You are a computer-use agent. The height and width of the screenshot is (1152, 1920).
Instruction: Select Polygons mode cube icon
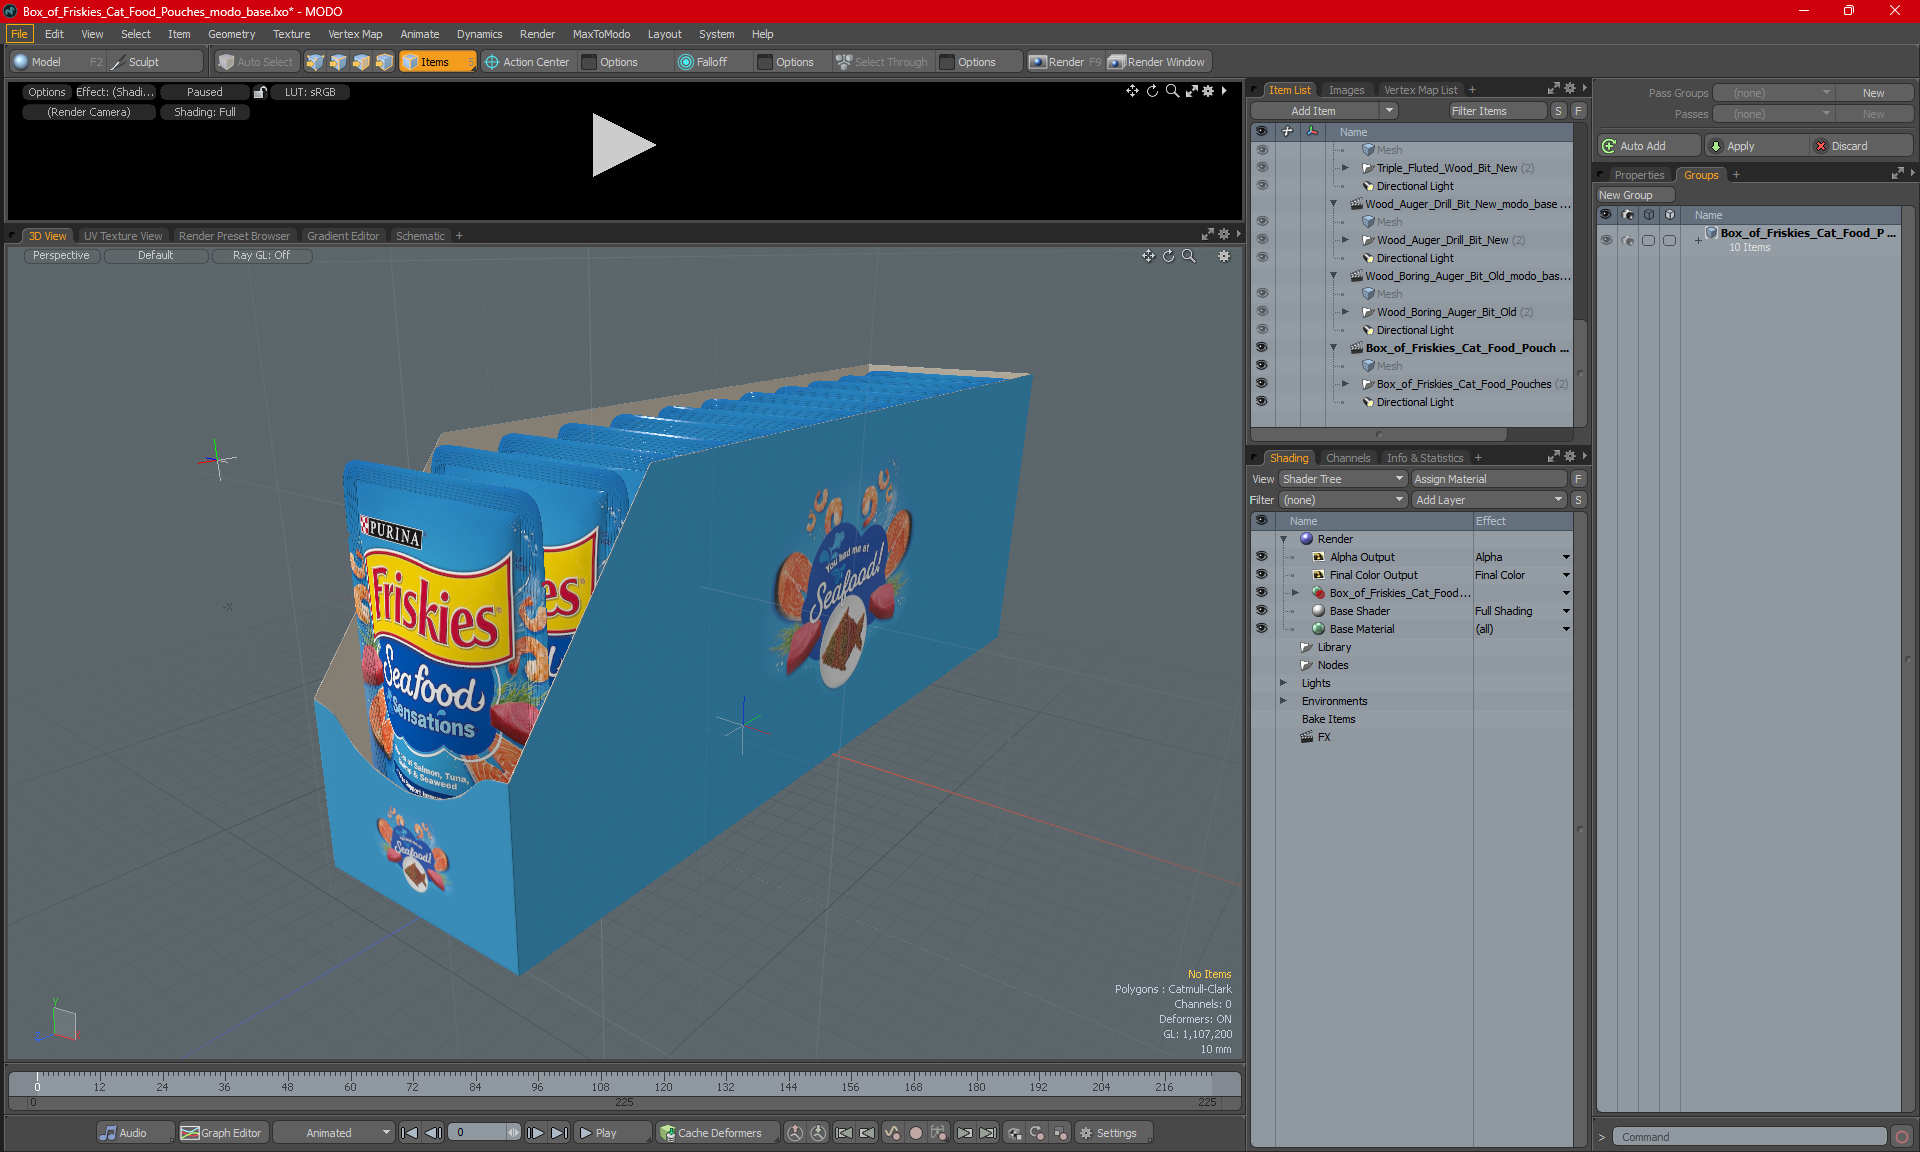[361, 62]
